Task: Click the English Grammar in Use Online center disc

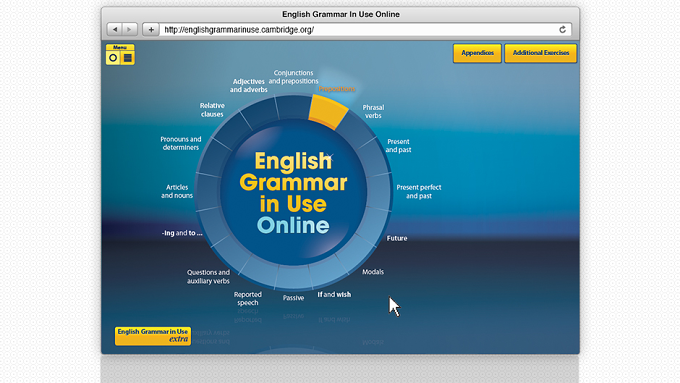Action: pos(293,193)
